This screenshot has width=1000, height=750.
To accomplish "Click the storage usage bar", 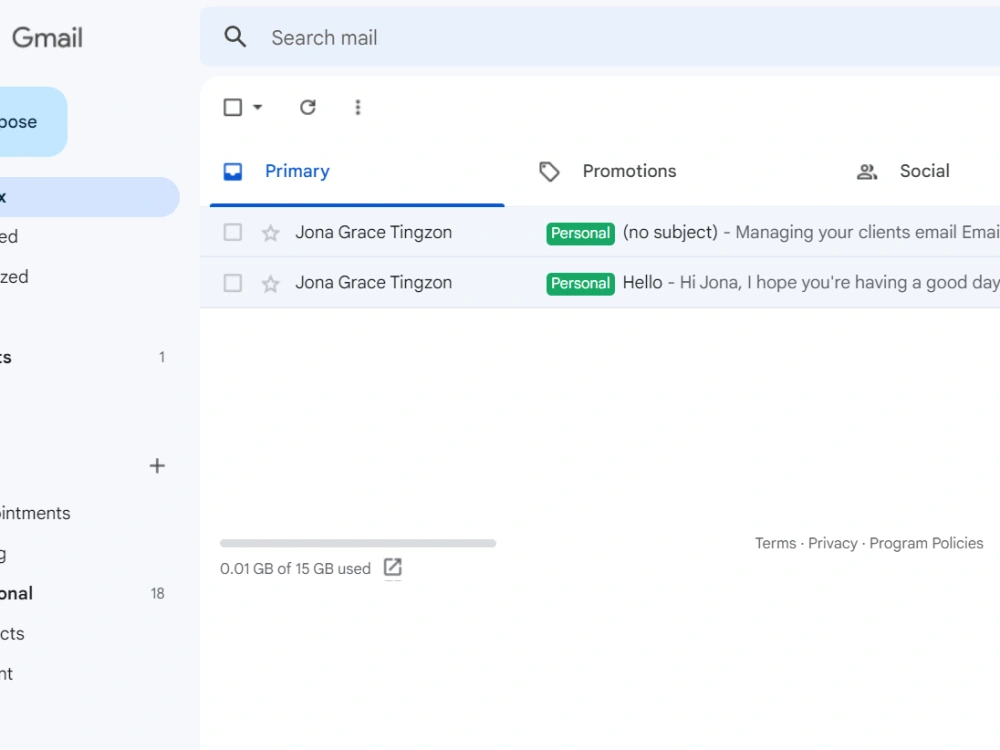I will (x=358, y=543).
